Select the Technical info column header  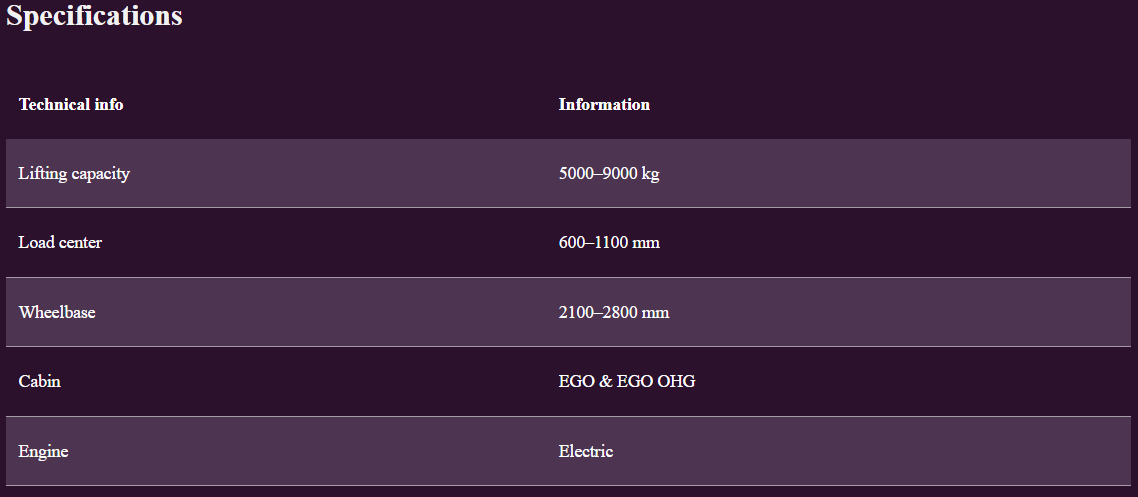click(x=71, y=104)
